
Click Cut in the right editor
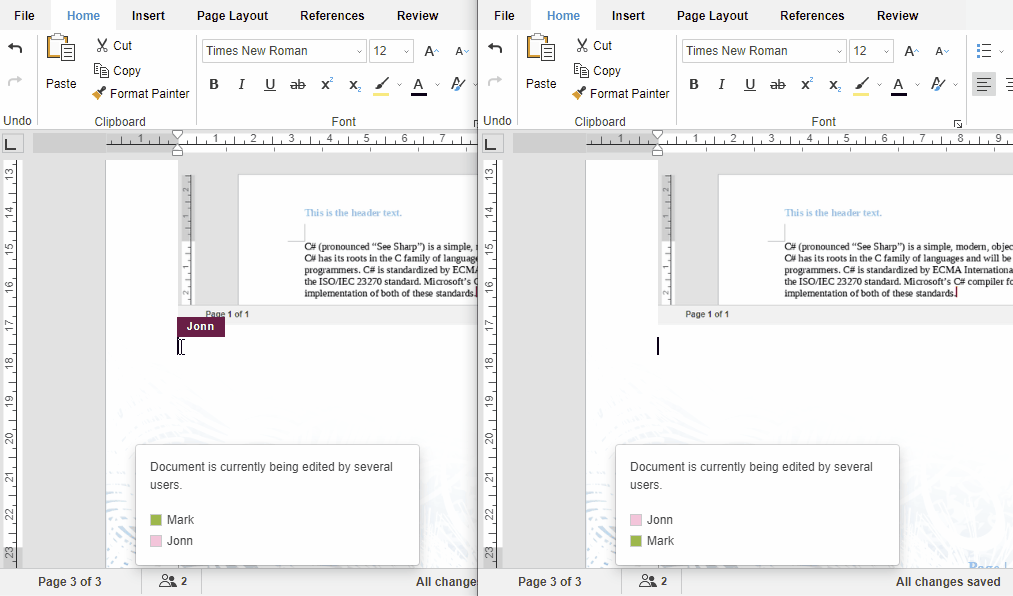point(592,45)
